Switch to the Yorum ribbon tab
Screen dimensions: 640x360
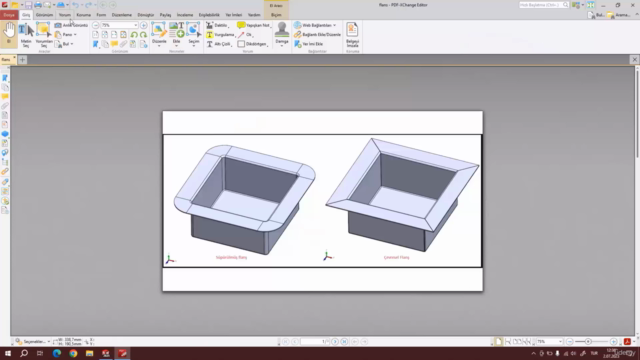point(64,15)
